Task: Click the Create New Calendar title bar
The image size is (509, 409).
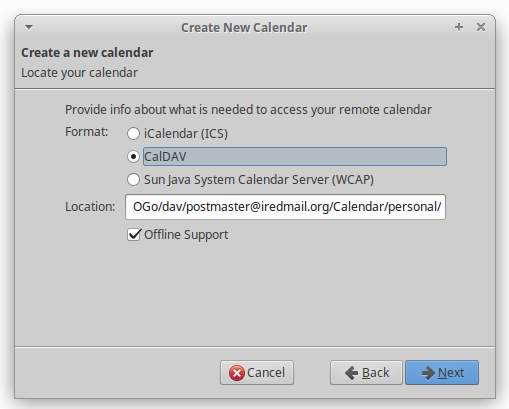Action: tap(244, 28)
